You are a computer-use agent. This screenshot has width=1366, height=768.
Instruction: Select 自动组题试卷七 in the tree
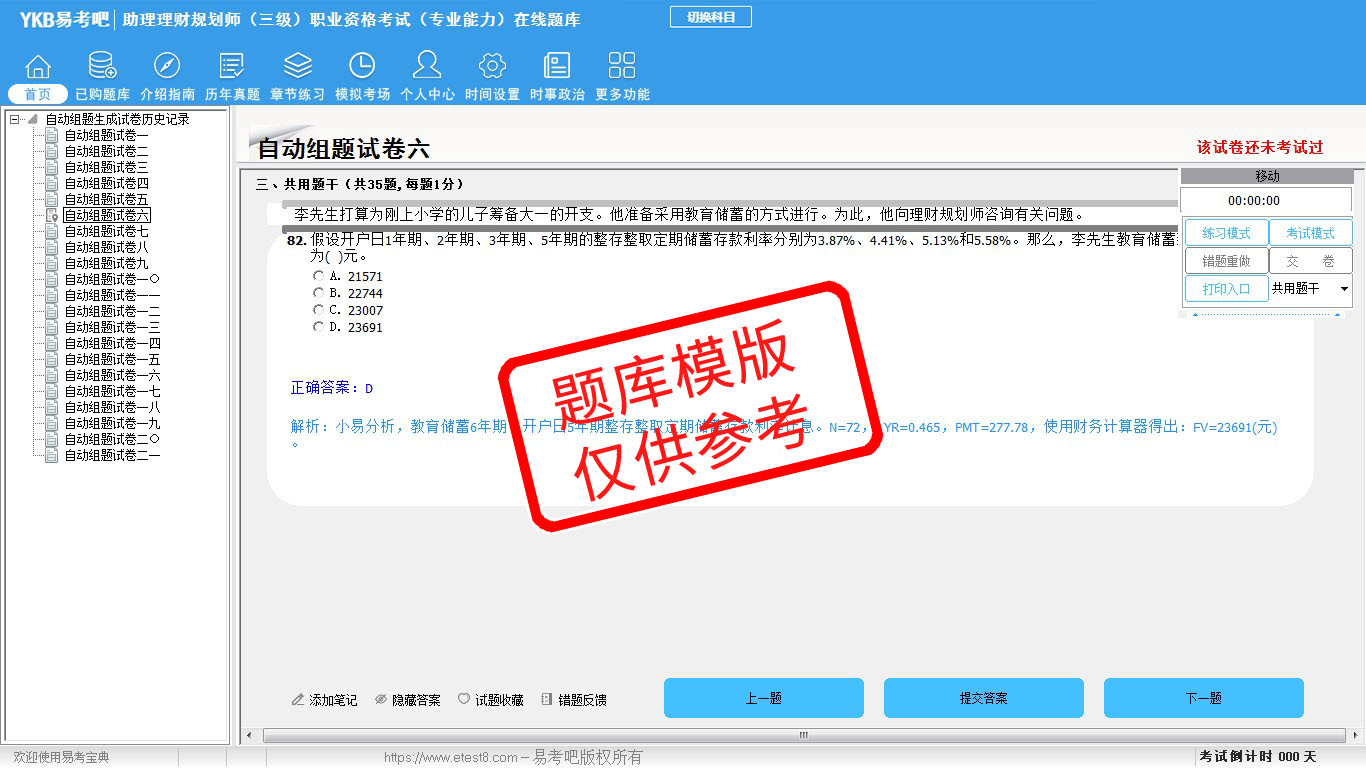point(106,231)
